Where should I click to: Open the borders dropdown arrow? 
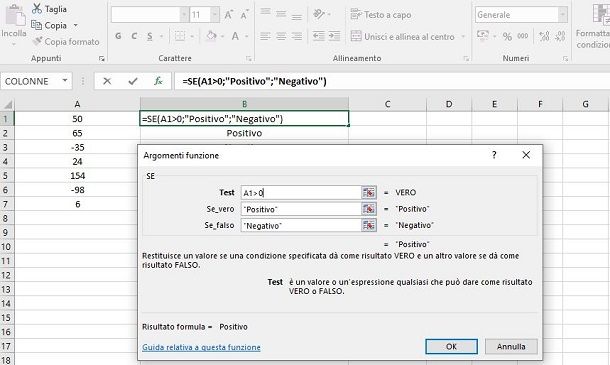pyautogui.click(x=192, y=37)
